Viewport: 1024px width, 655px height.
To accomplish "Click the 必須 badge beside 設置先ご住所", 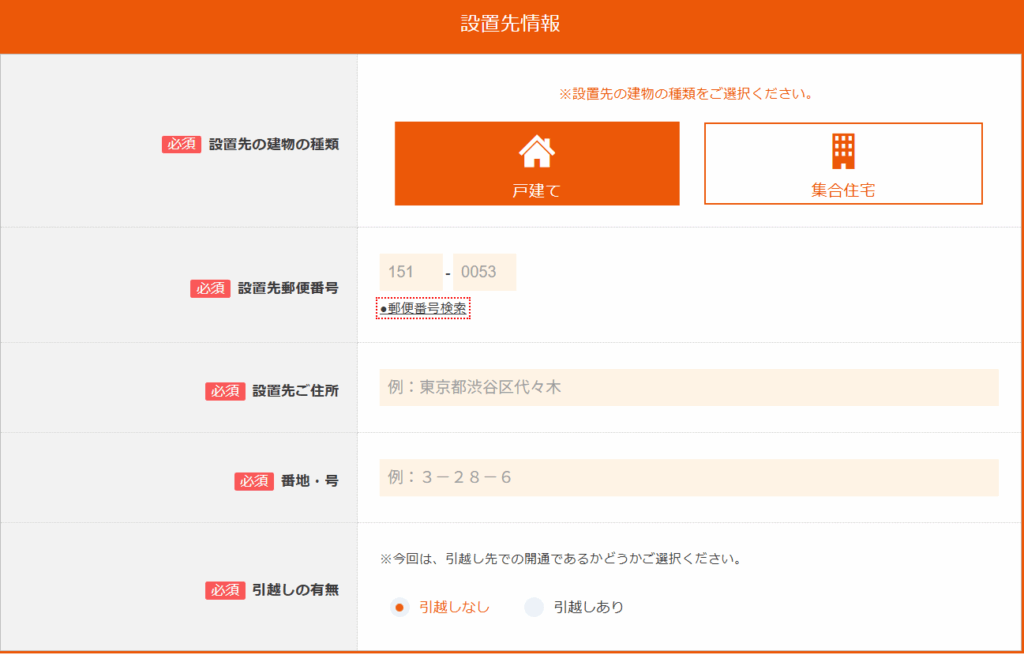I will (225, 391).
